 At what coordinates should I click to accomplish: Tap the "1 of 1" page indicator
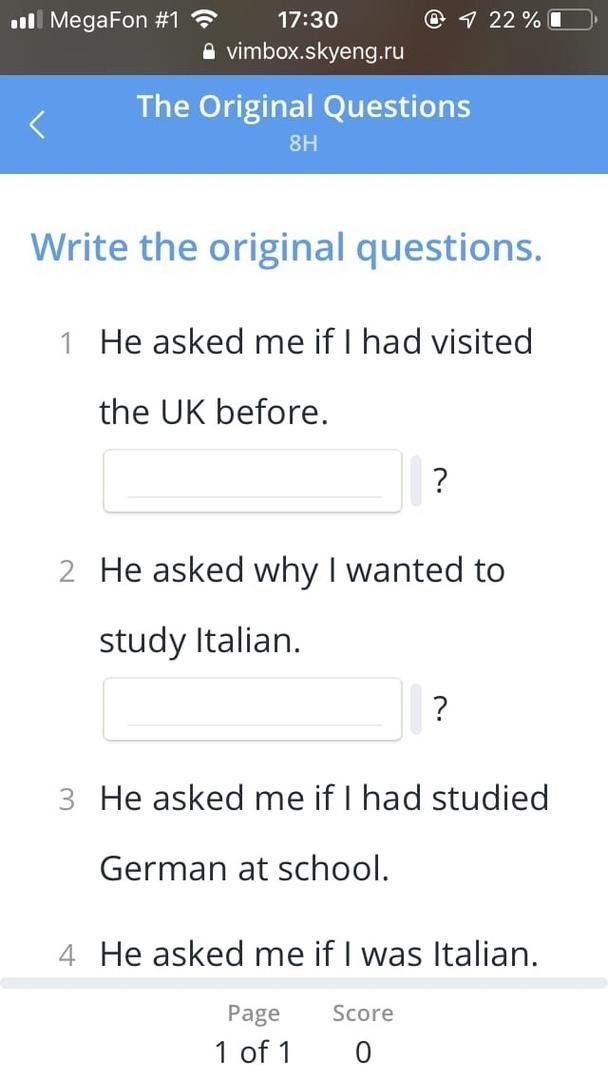(x=253, y=1051)
